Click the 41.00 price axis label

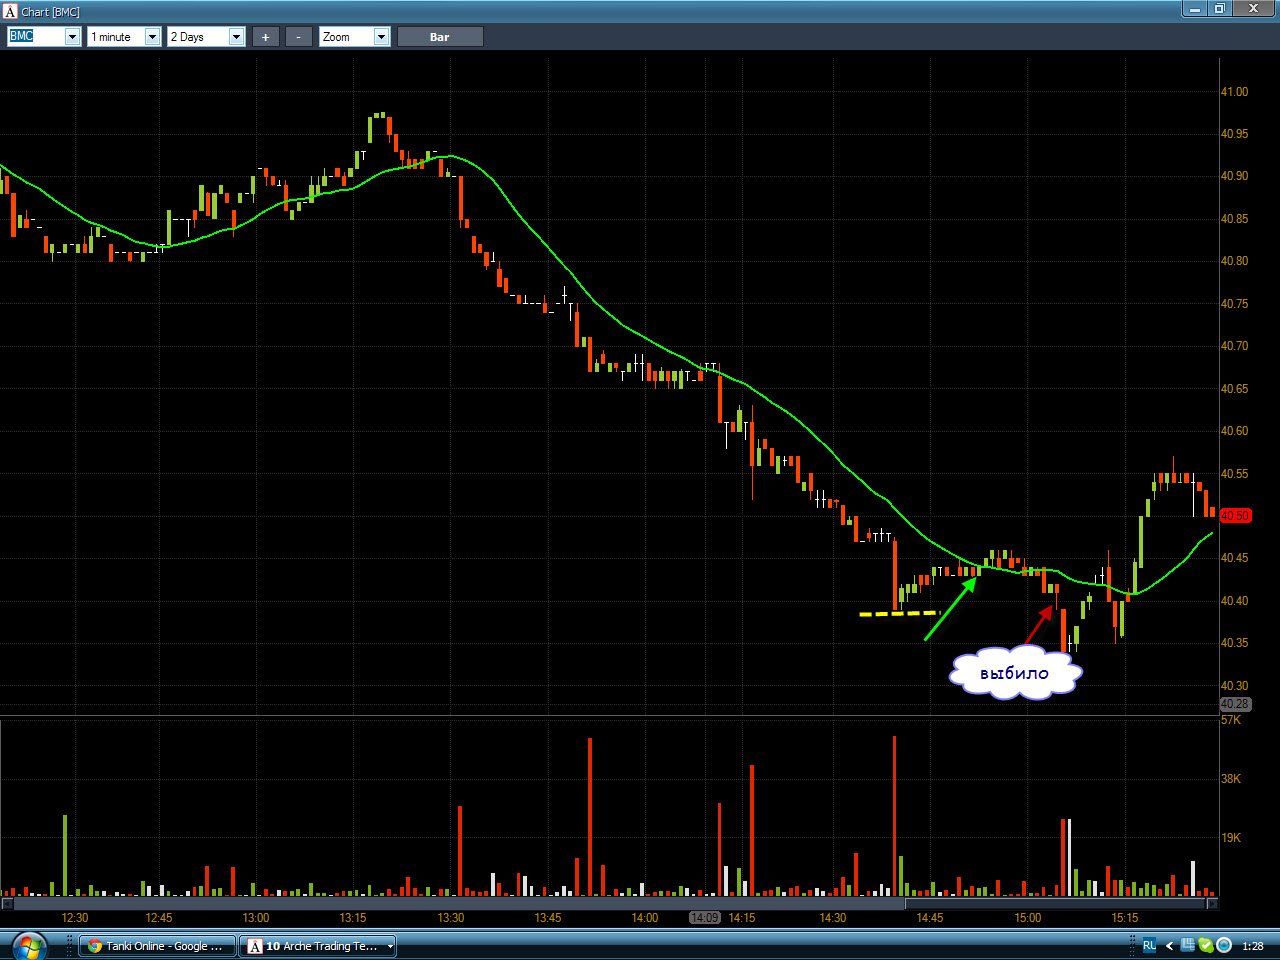coord(1234,92)
